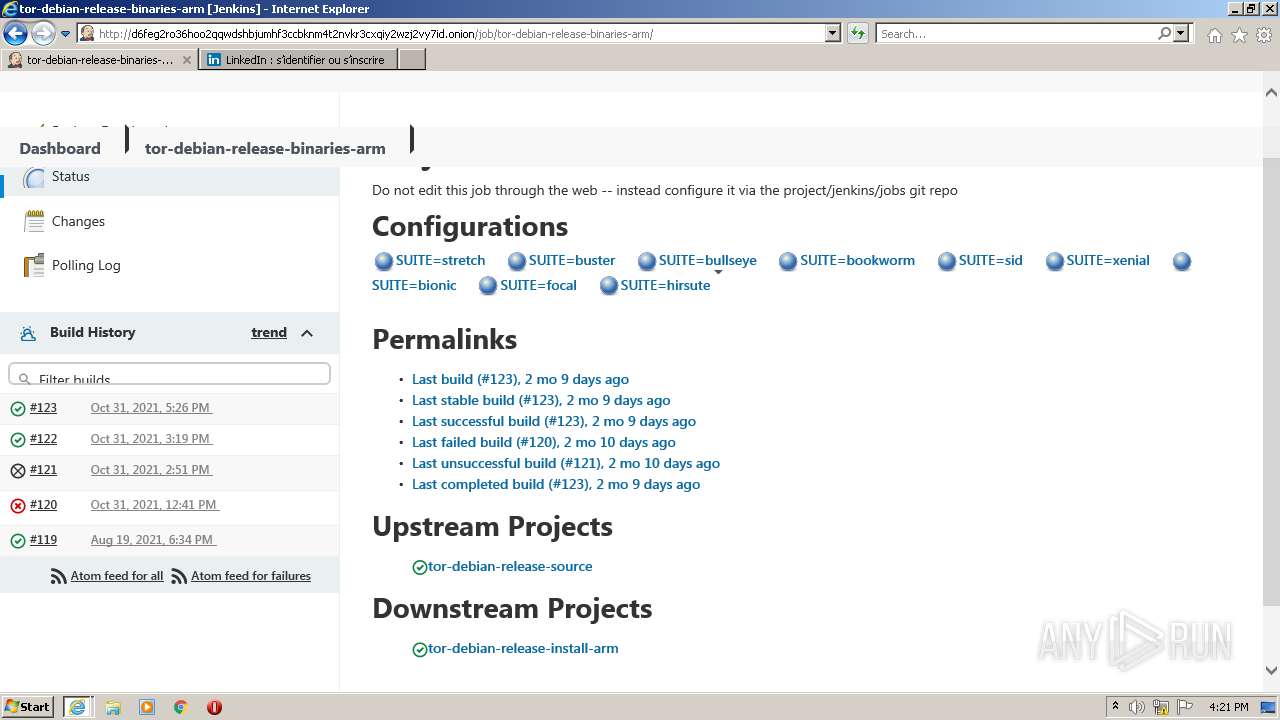The height and width of the screenshot is (720, 1280).
Task: Switch to the tor-debian-release-binaries browser tab
Action: pyautogui.click(x=98, y=60)
